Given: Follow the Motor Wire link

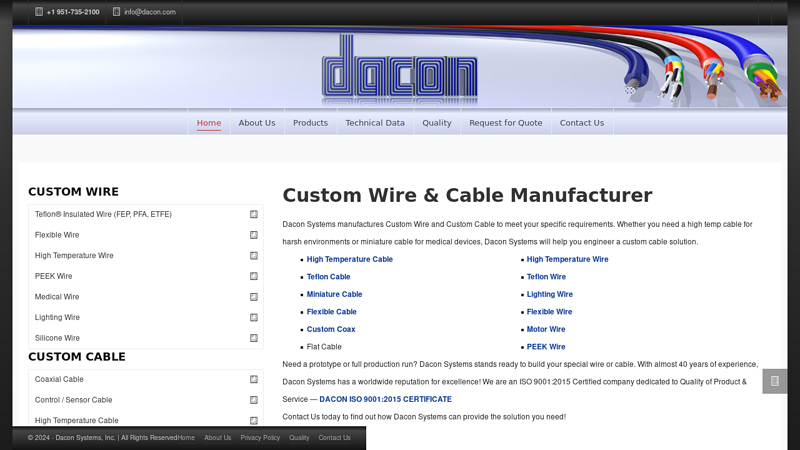Looking at the screenshot, I should pyautogui.click(x=546, y=329).
